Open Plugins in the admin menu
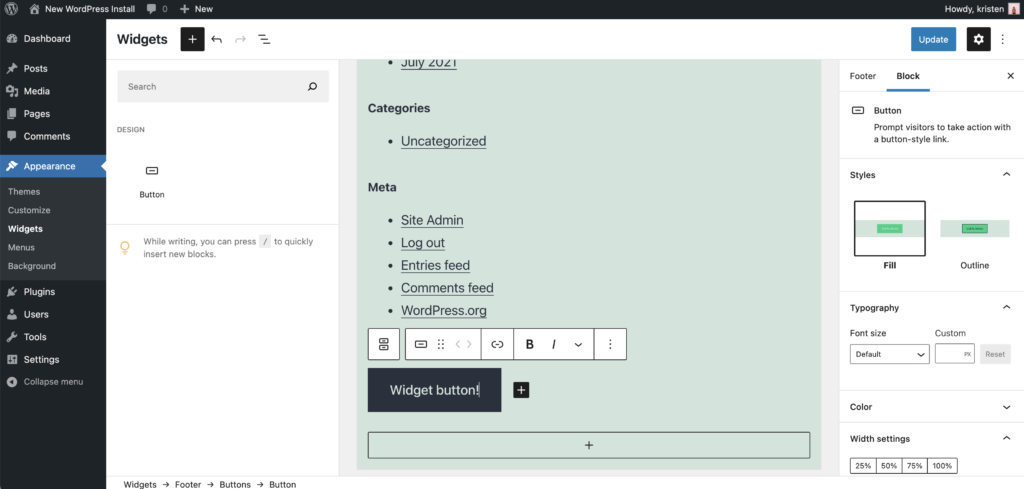Screen dimensions: 1024x489 [39, 292]
